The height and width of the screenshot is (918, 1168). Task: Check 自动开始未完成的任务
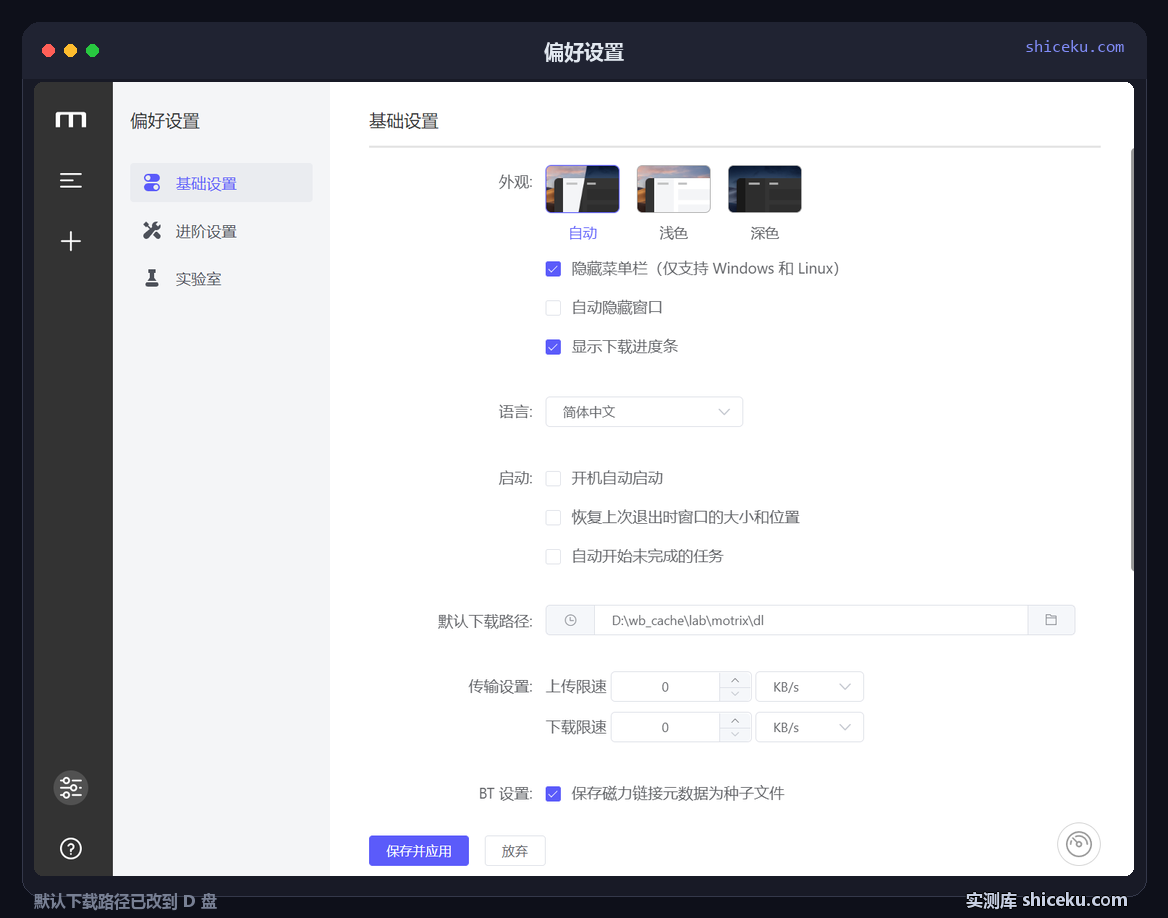(x=553, y=557)
